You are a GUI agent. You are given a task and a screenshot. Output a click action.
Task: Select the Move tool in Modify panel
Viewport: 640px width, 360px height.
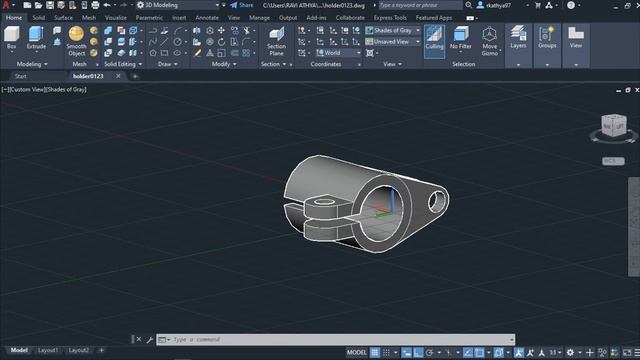[221, 31]
